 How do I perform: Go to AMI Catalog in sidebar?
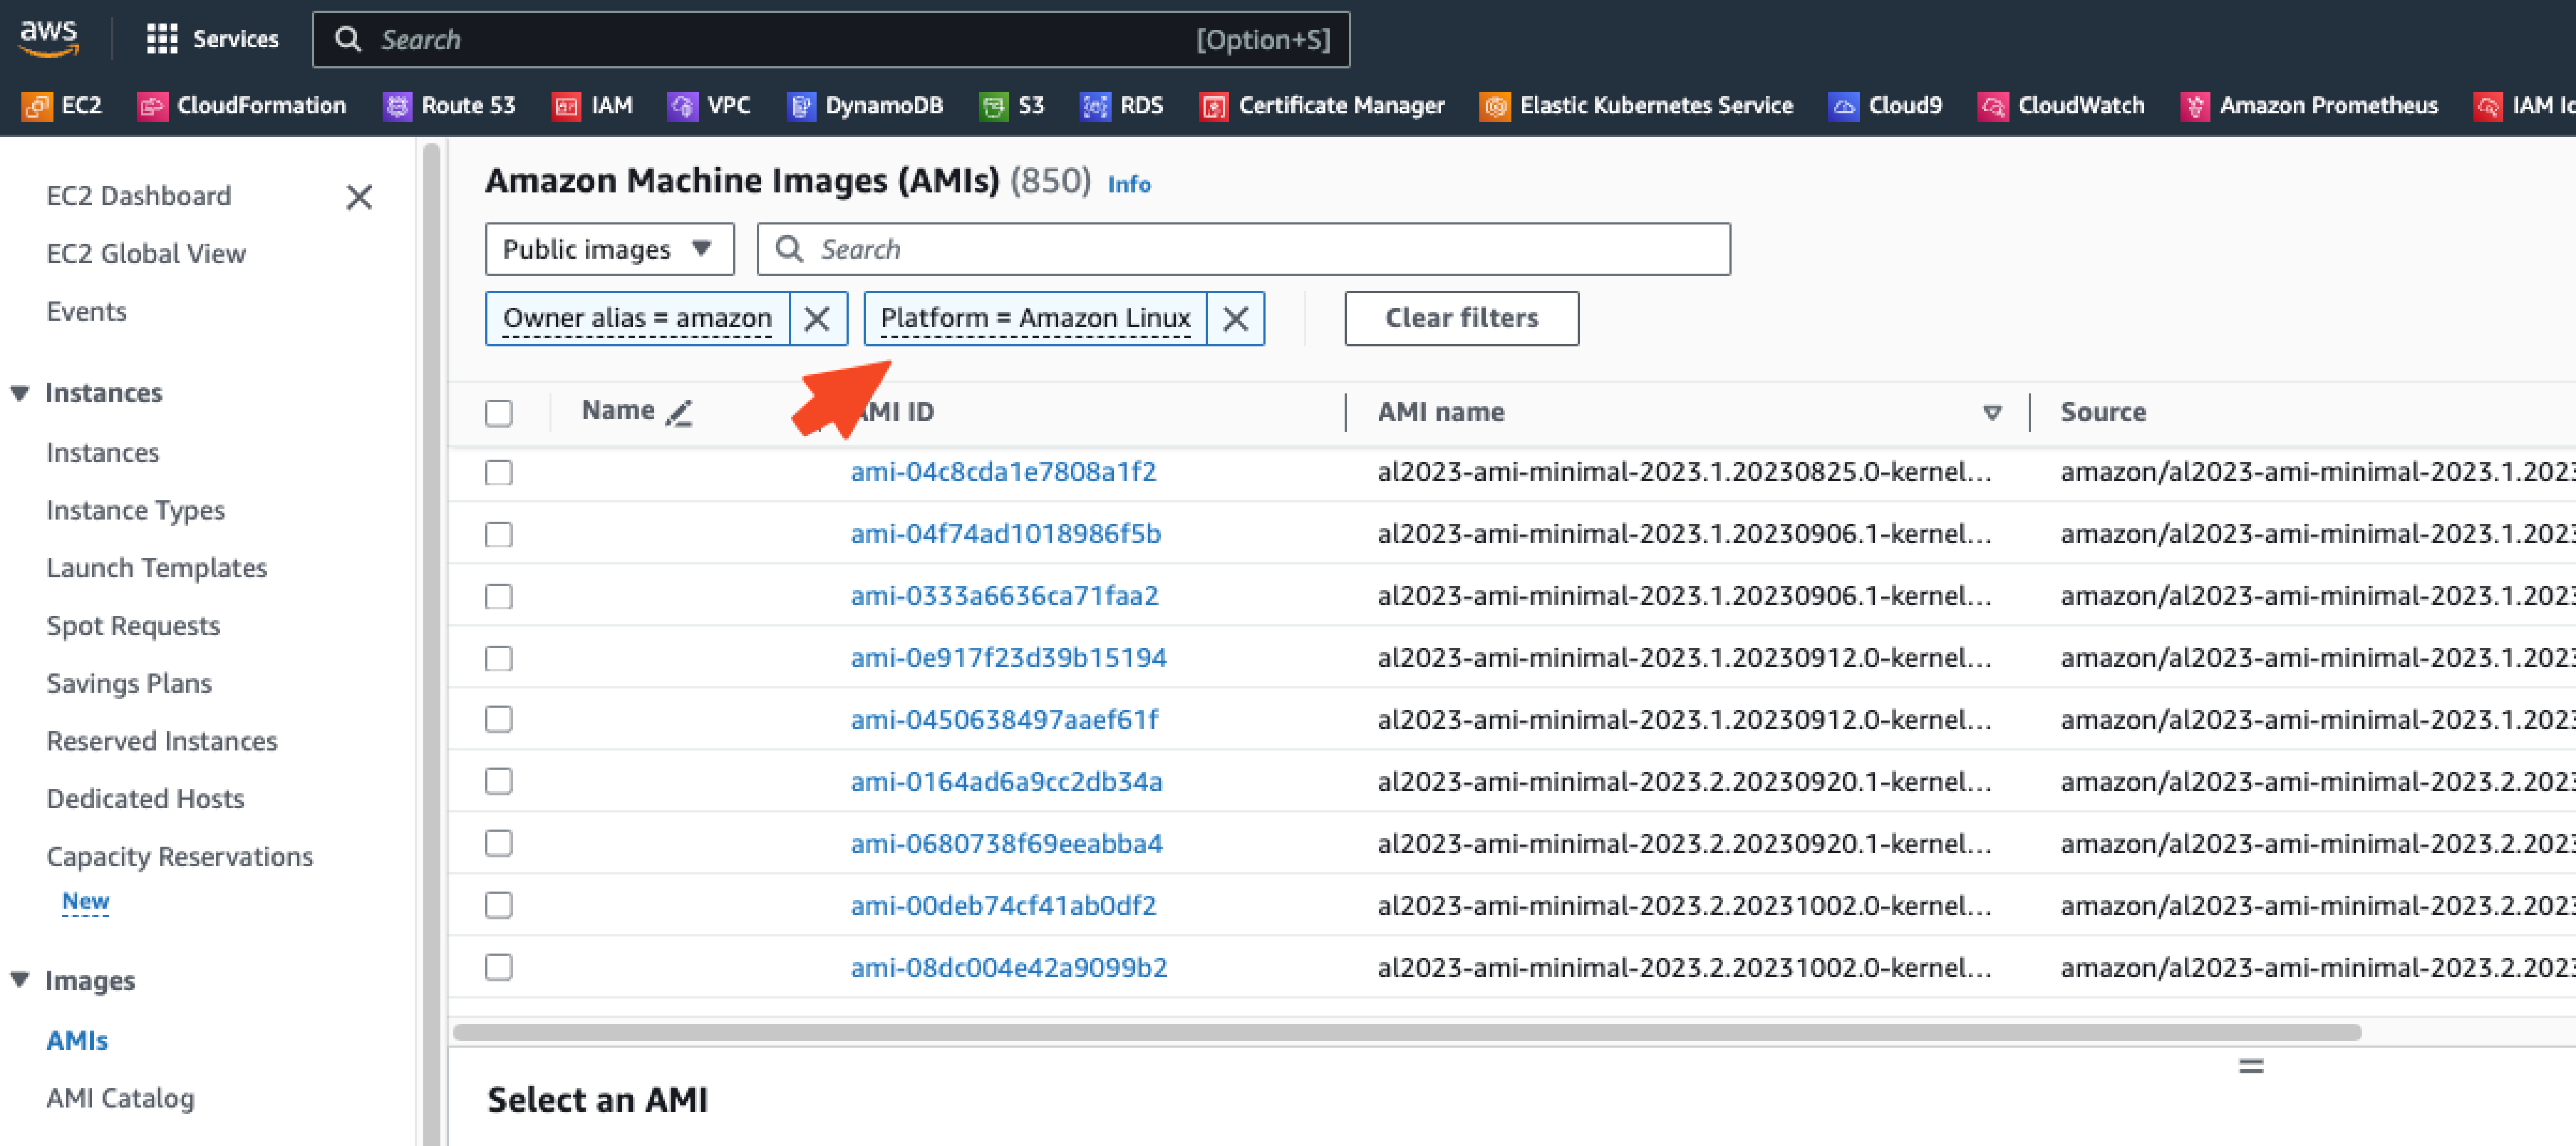point(120,1098)
